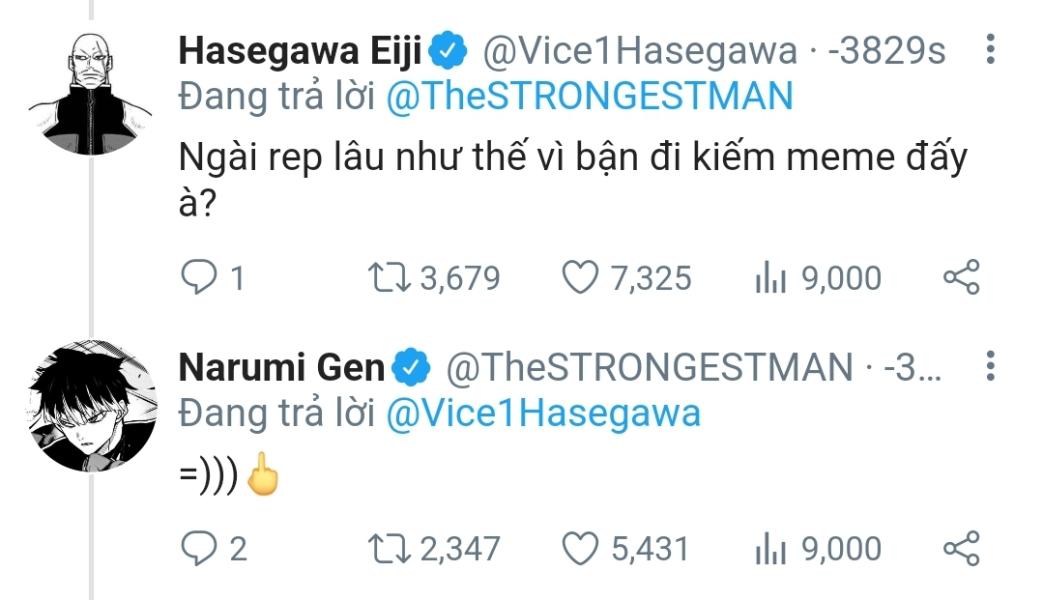Open Hasegawa's tweet about kiếm meme

(573, 180)
